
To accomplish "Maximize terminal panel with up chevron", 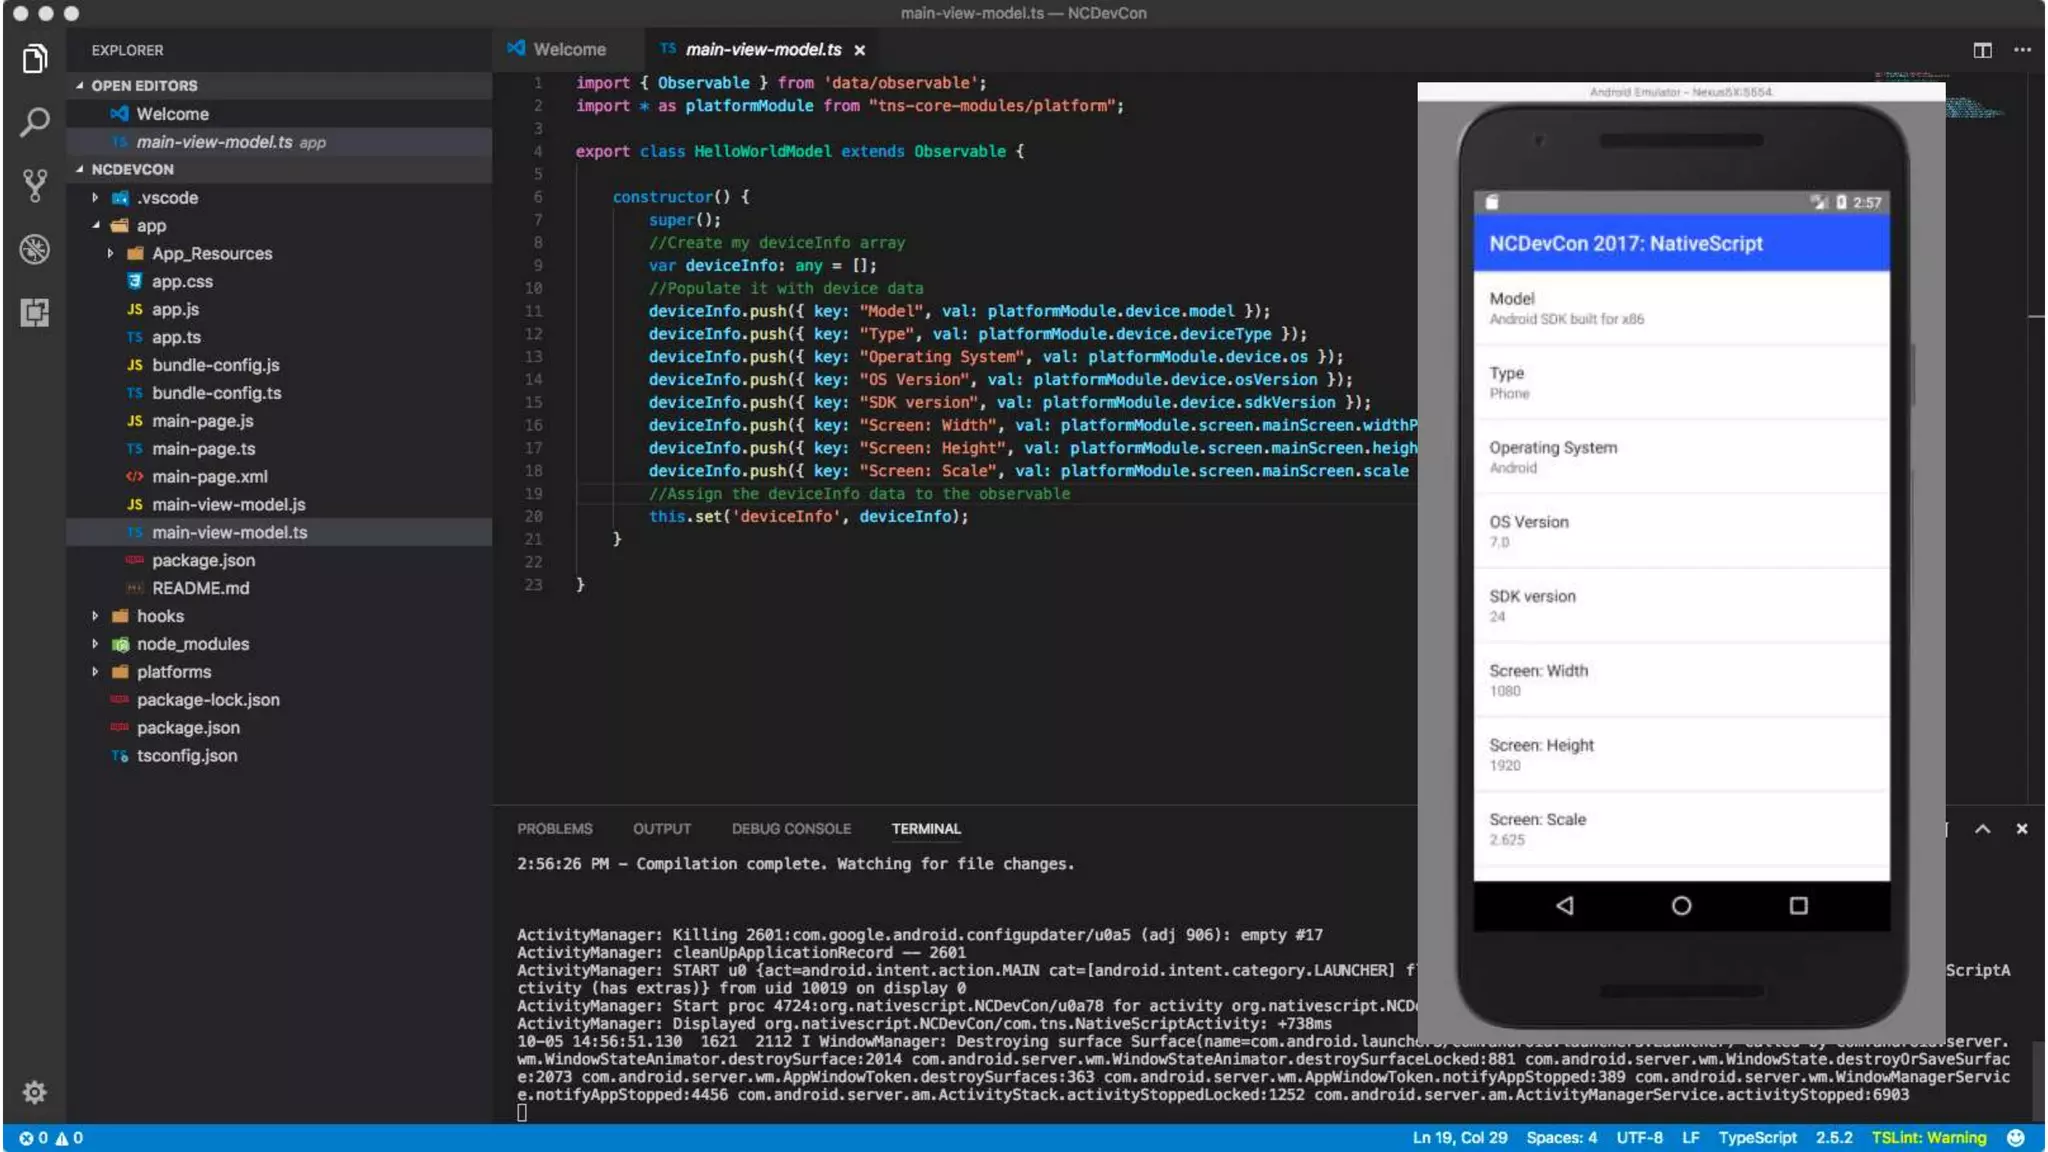I will click(x=1982, y=829).
